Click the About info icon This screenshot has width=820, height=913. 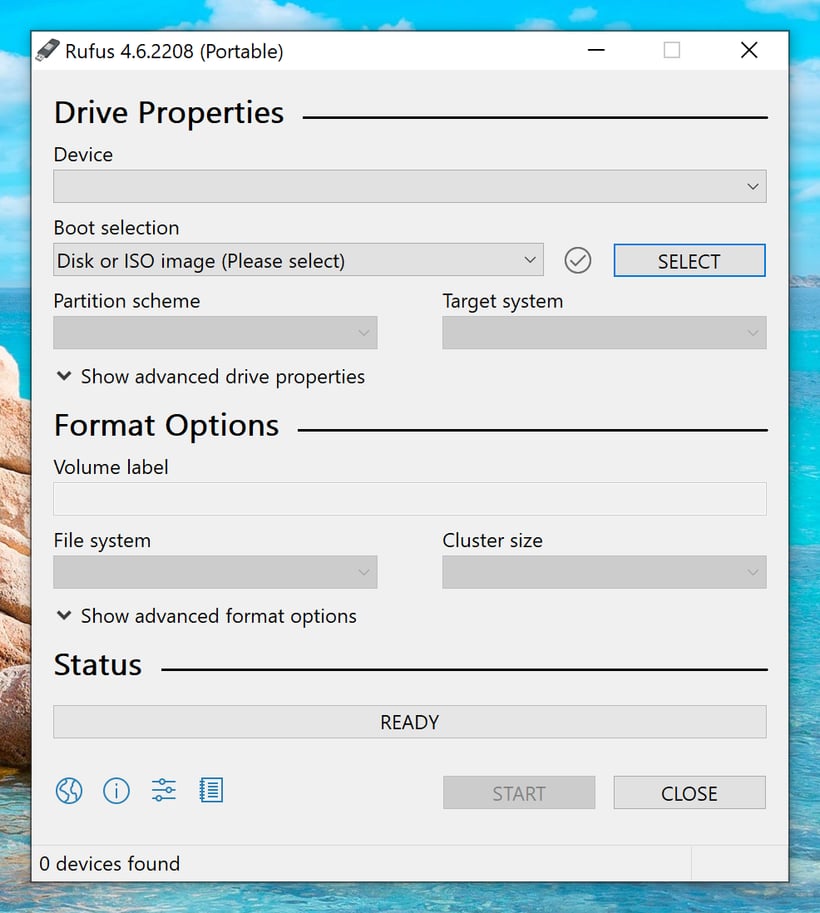(x=117, y=792)
